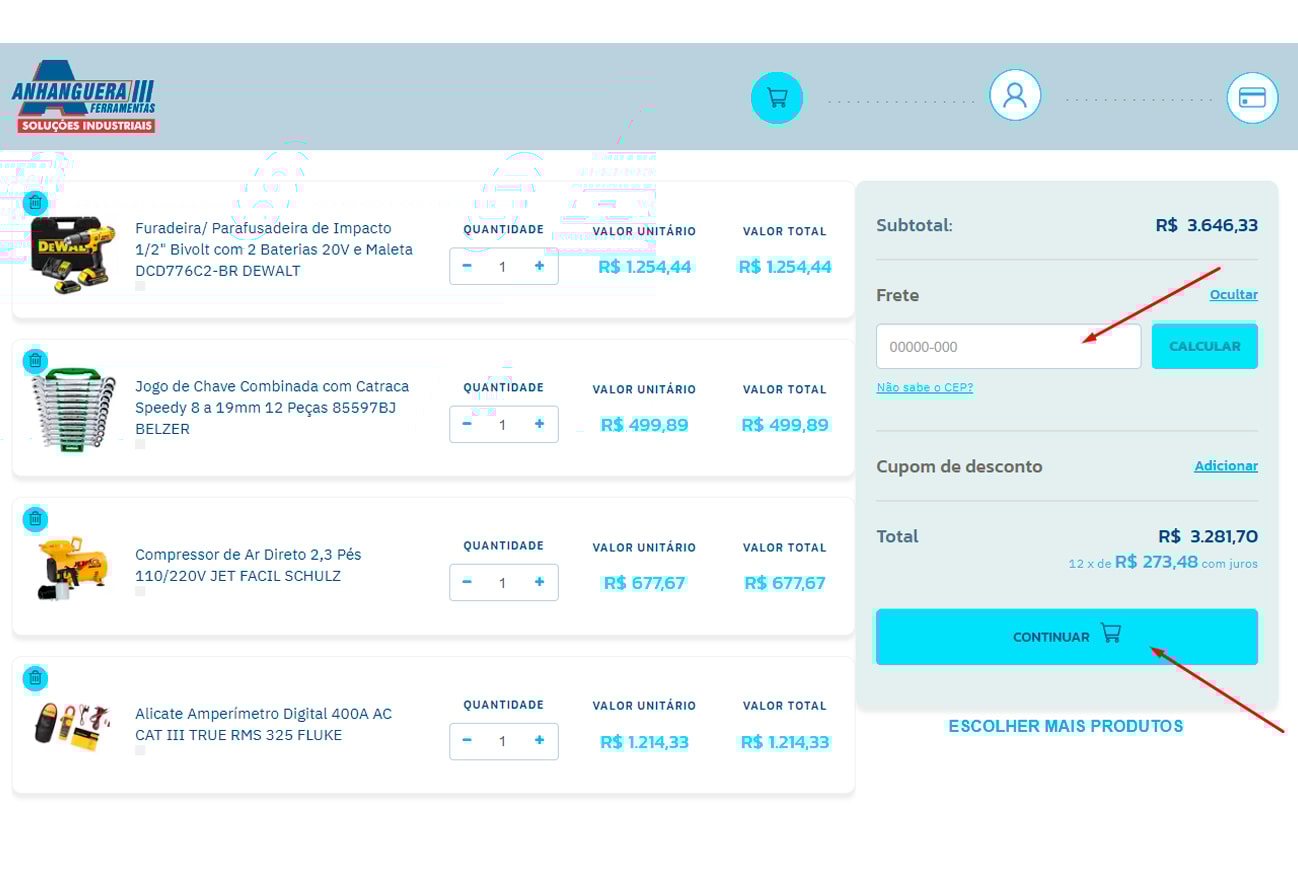Click the Anhanguera Ferramentas logo
The height and width of the screenshot is (874, 1298).
84,98
